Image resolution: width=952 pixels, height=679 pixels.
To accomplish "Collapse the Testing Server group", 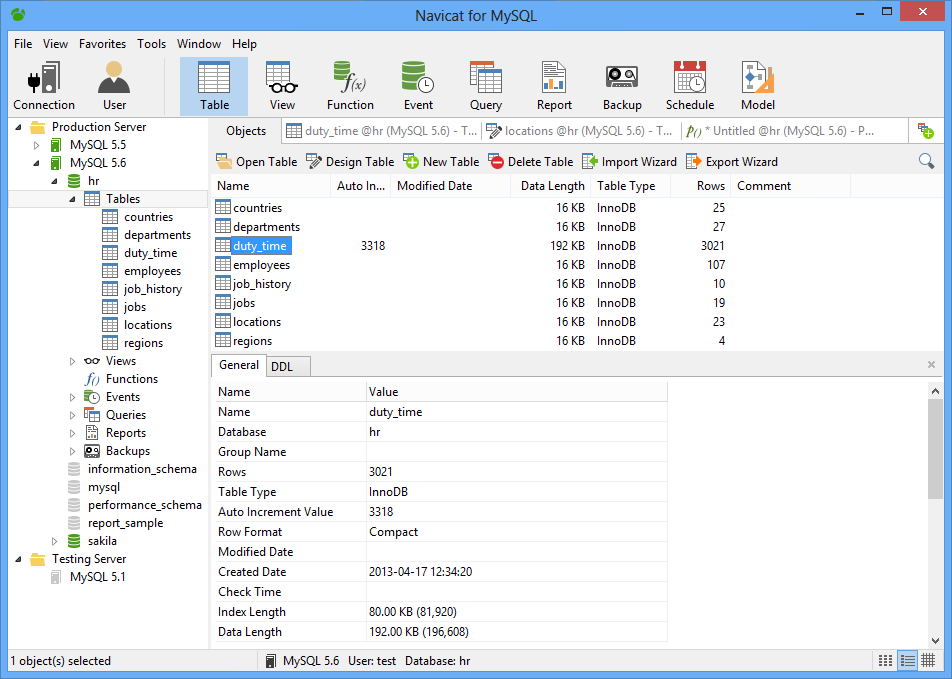I will [18, 559].
